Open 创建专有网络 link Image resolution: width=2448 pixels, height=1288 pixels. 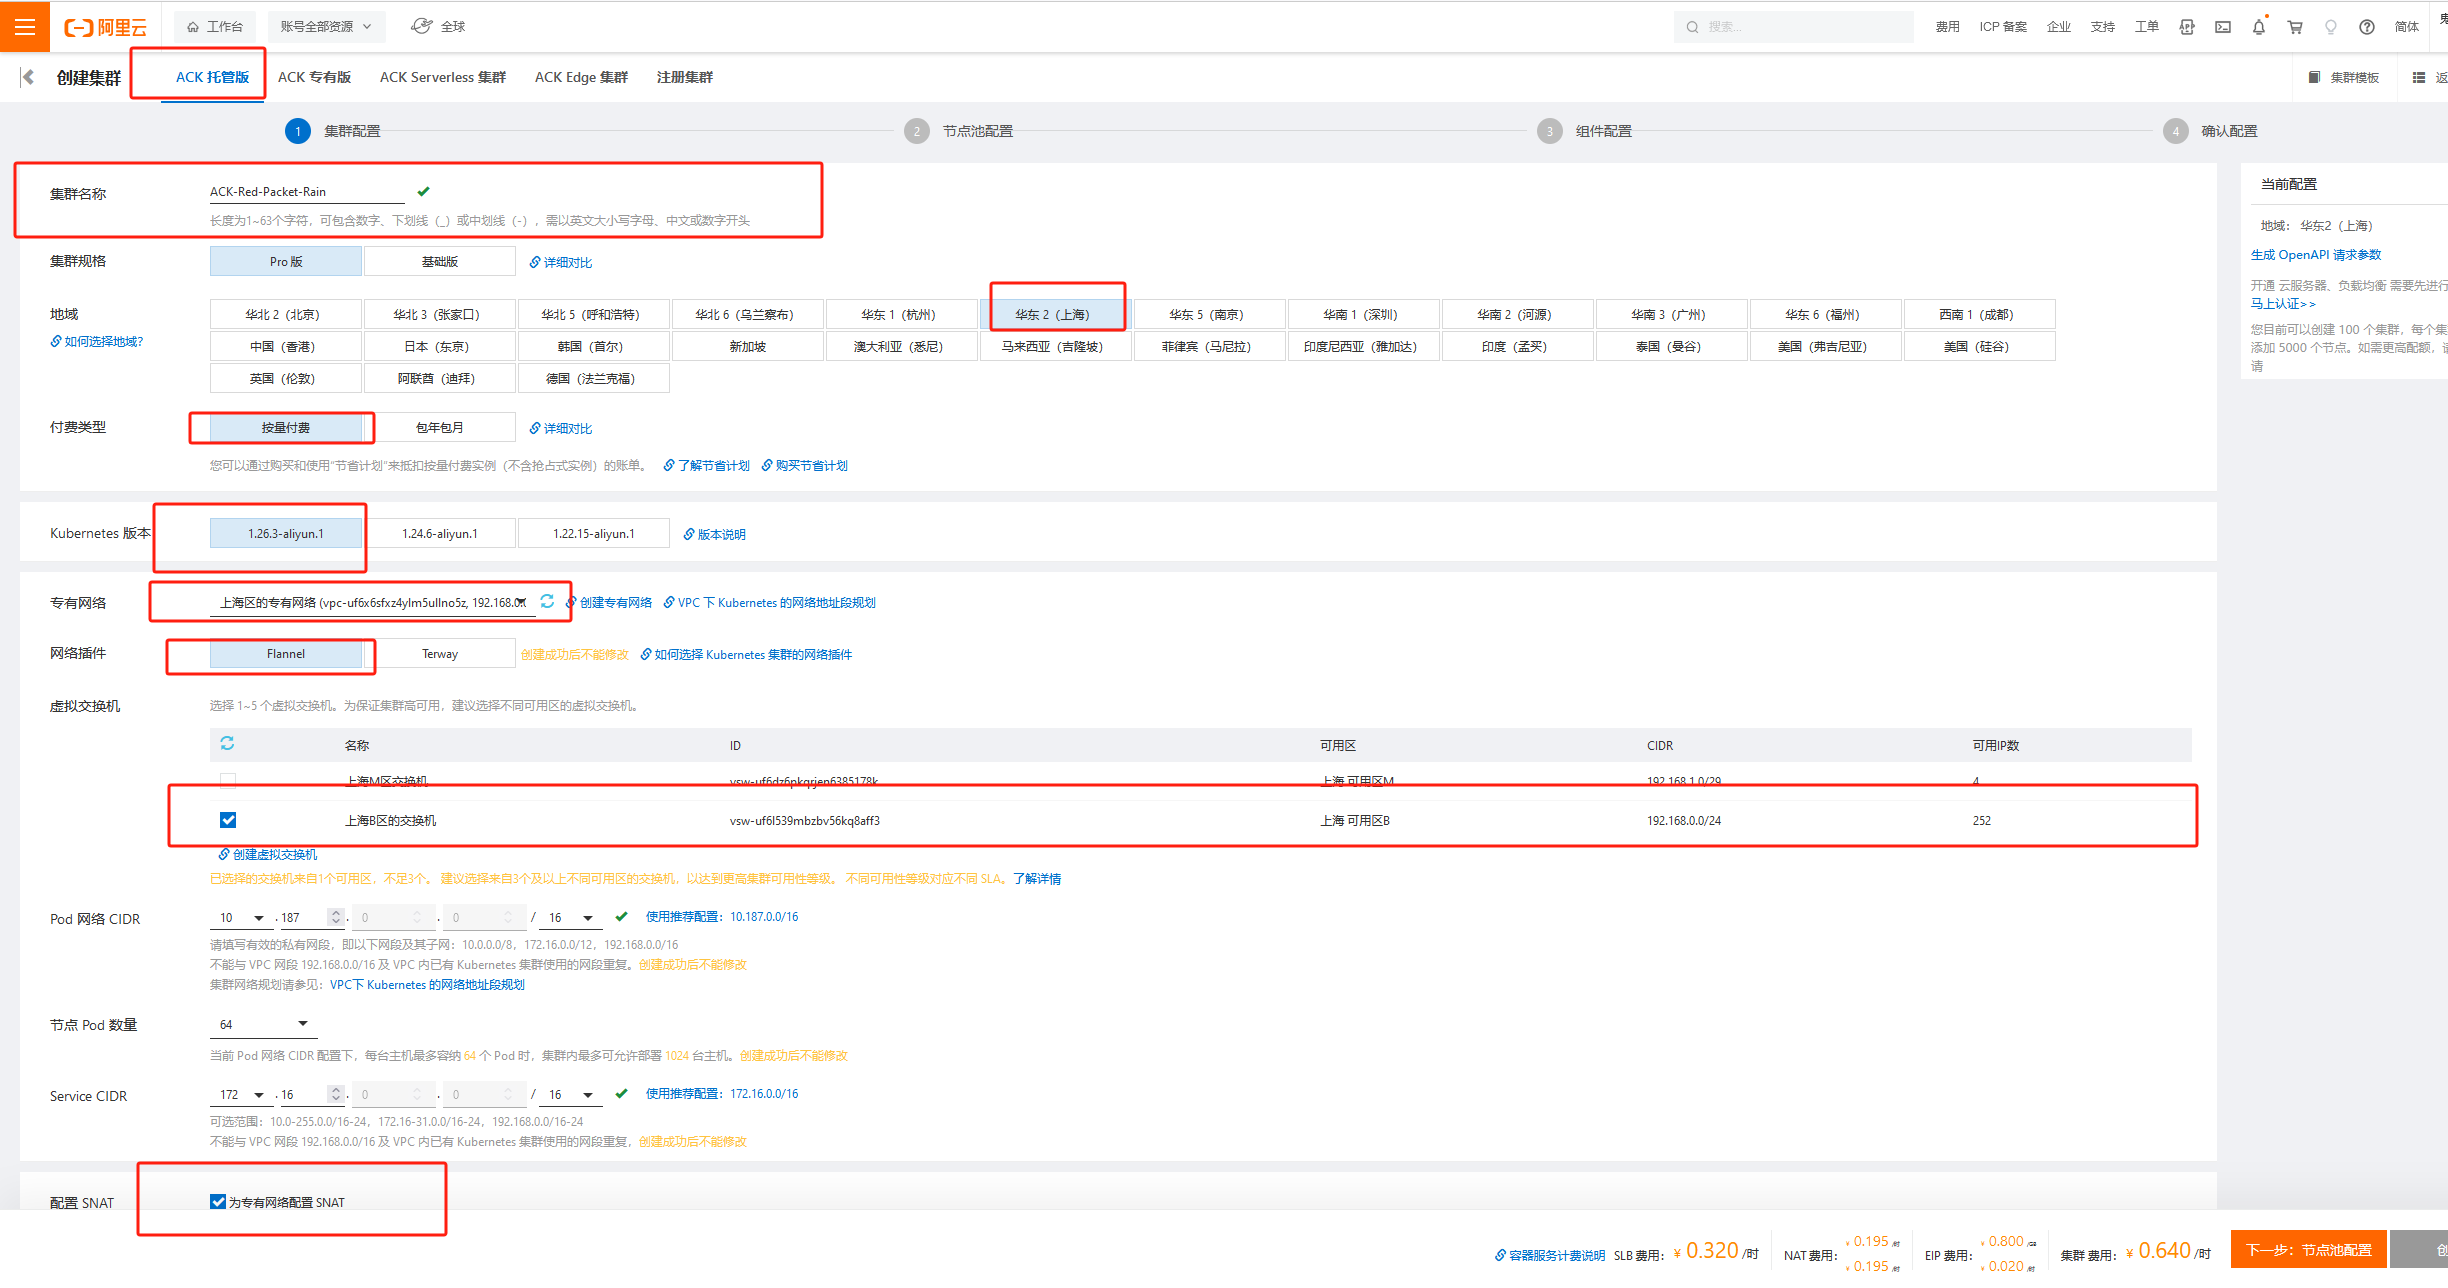coord(609,602)
